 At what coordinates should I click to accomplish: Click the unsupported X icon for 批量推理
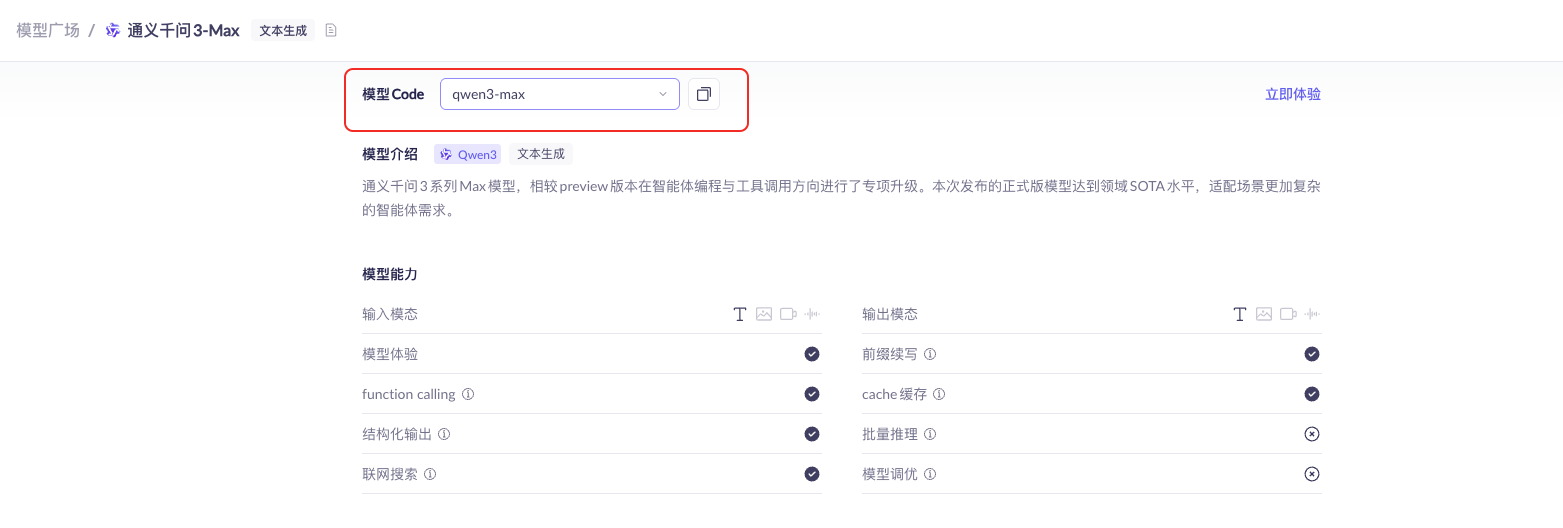click(x=1312, y=434)
